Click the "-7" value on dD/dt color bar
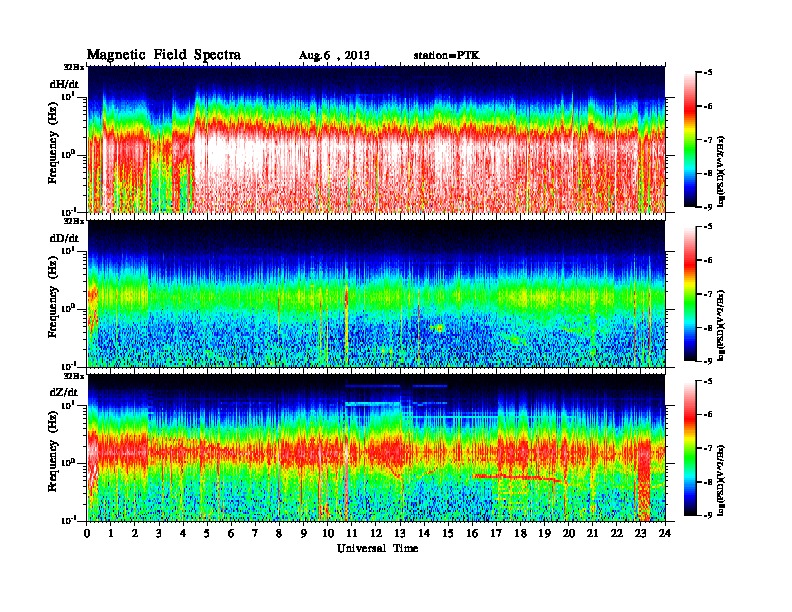Screen dimensions: 792x612 (708, 294)
